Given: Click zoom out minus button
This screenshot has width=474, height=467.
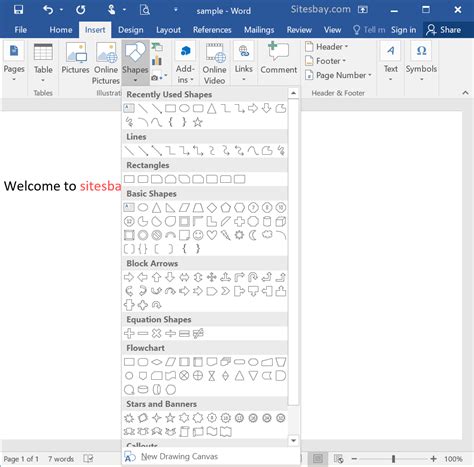Looking at the screenshot, I should [354, 459].
